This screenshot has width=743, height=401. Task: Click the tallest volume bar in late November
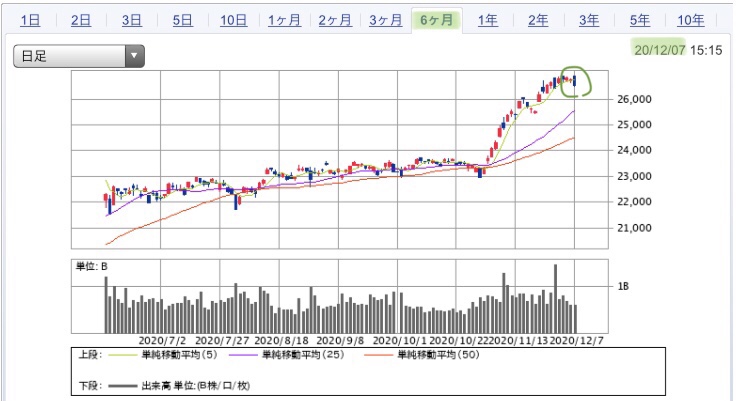(555, 299)
